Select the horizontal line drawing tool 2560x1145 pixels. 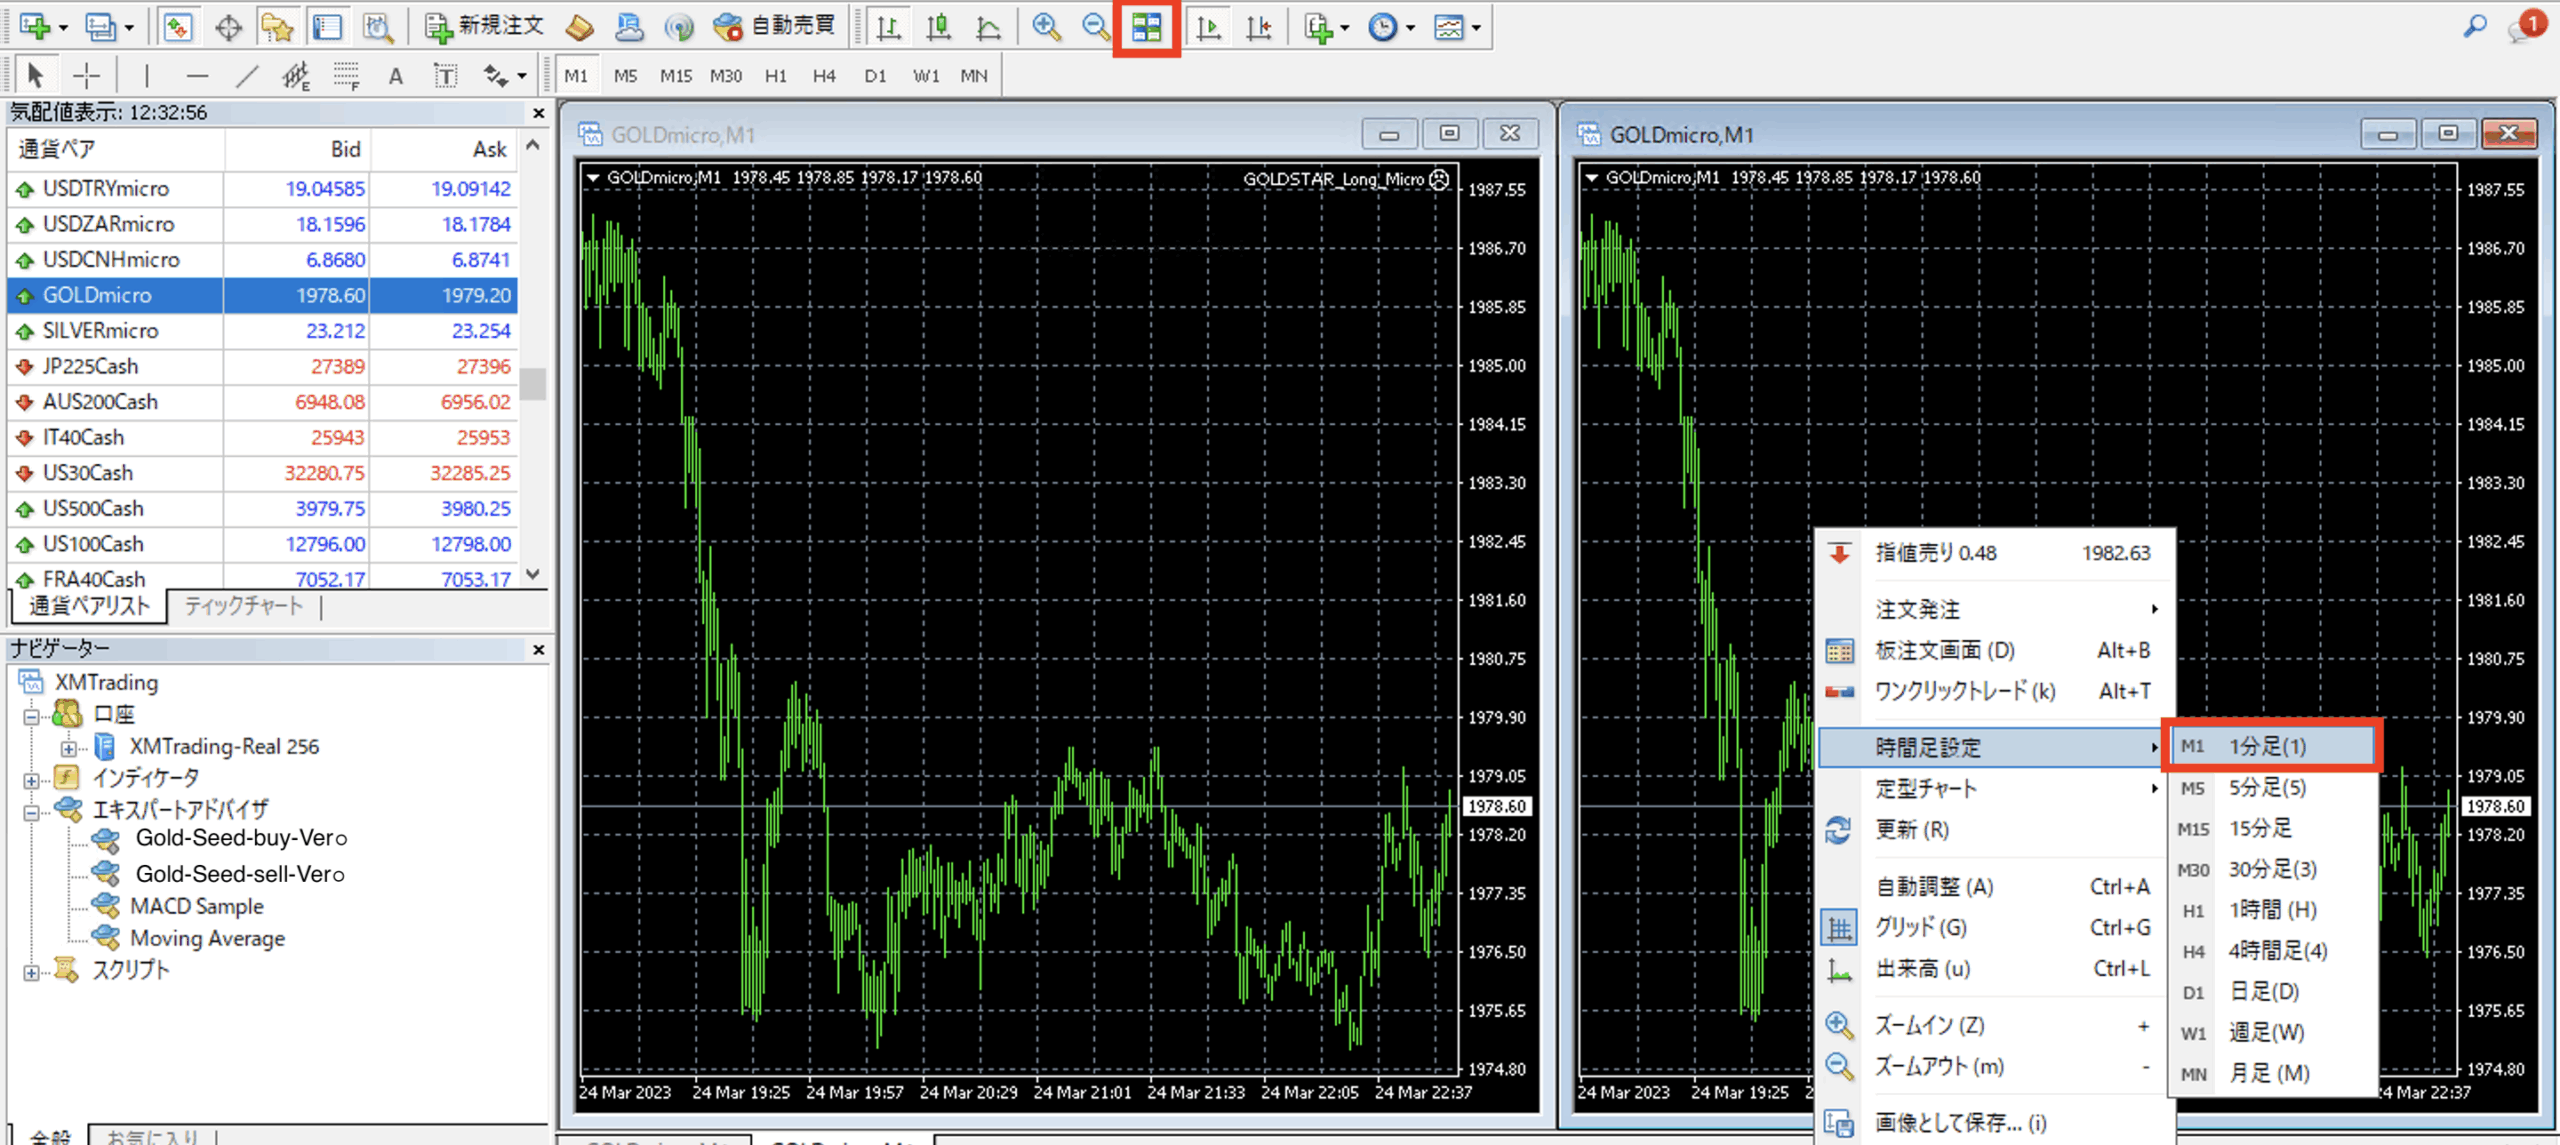(197, 75)
